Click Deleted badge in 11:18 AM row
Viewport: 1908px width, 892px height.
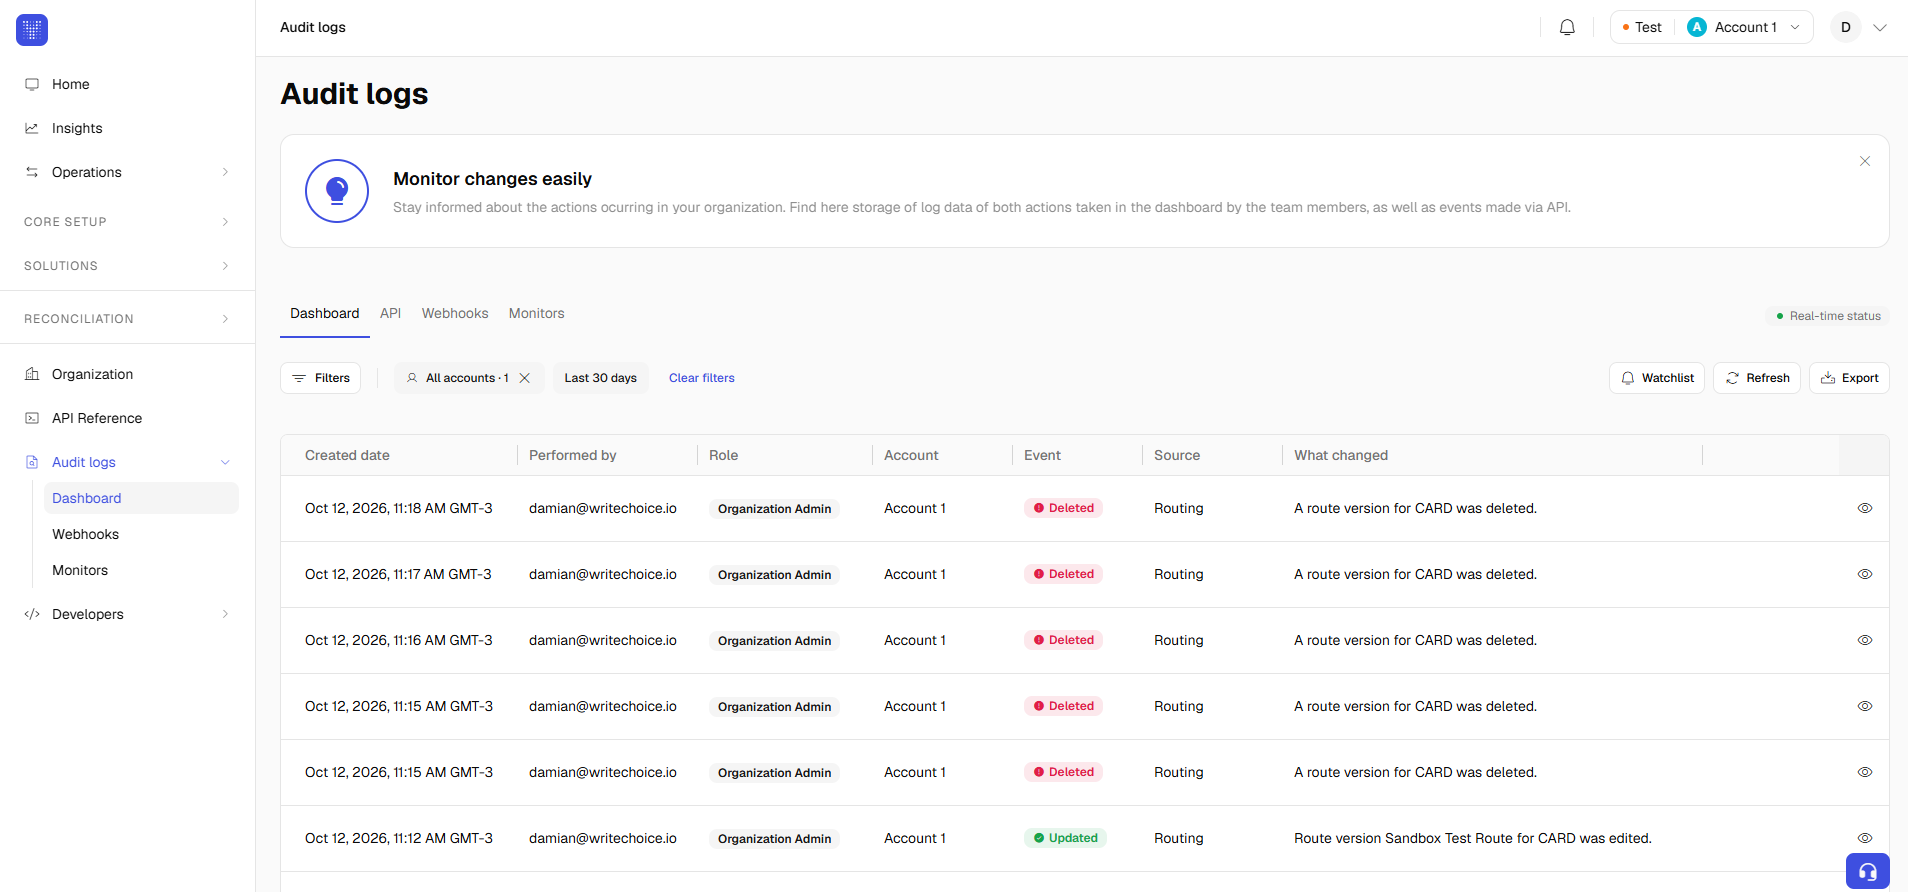coord(1063,508)
